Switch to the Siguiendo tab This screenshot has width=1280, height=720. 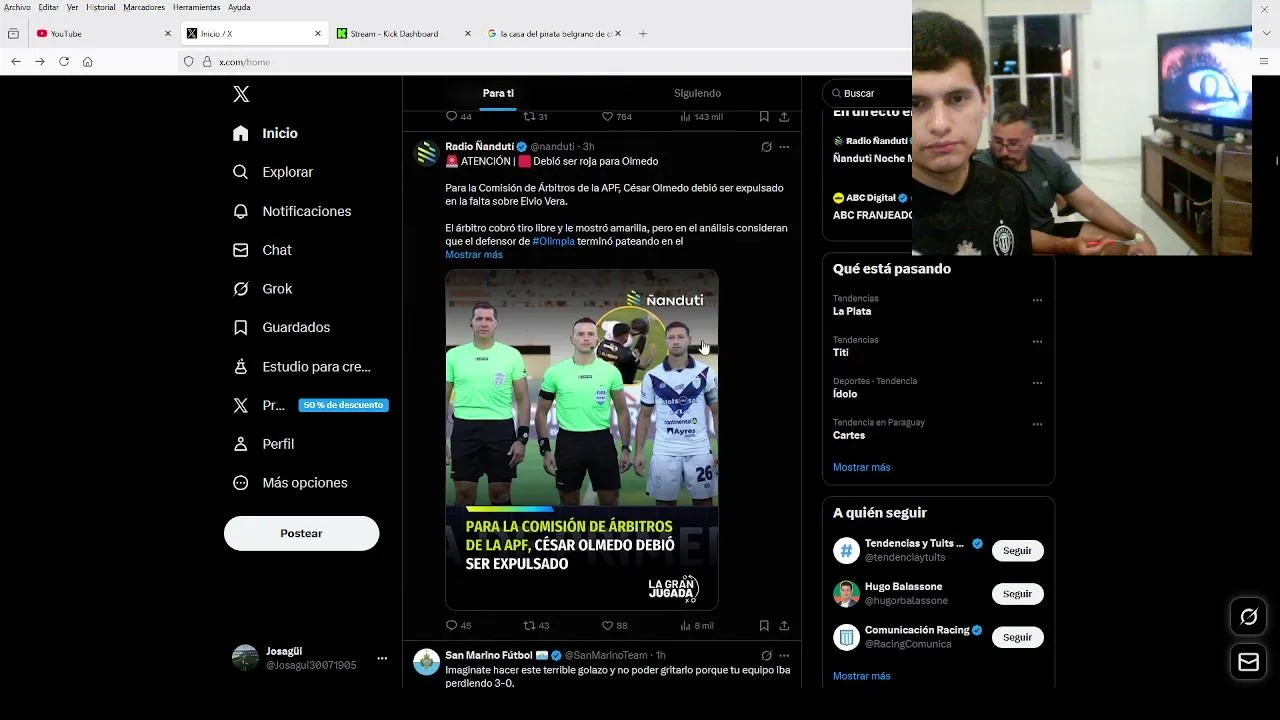697,93
